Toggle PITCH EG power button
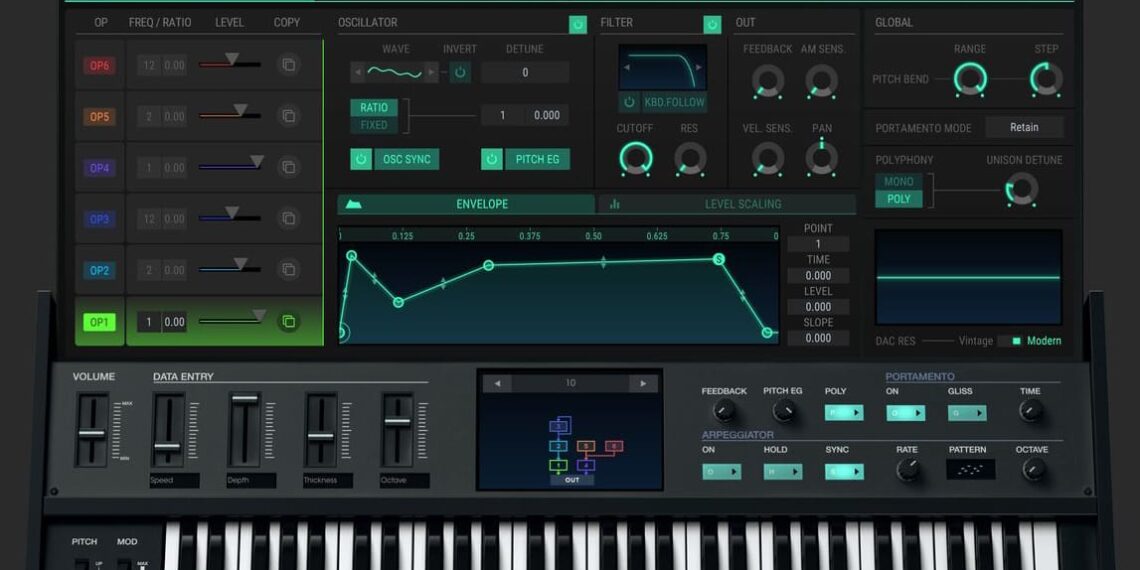The height and width of the screenshot is (570, 1140). (492, 159)
